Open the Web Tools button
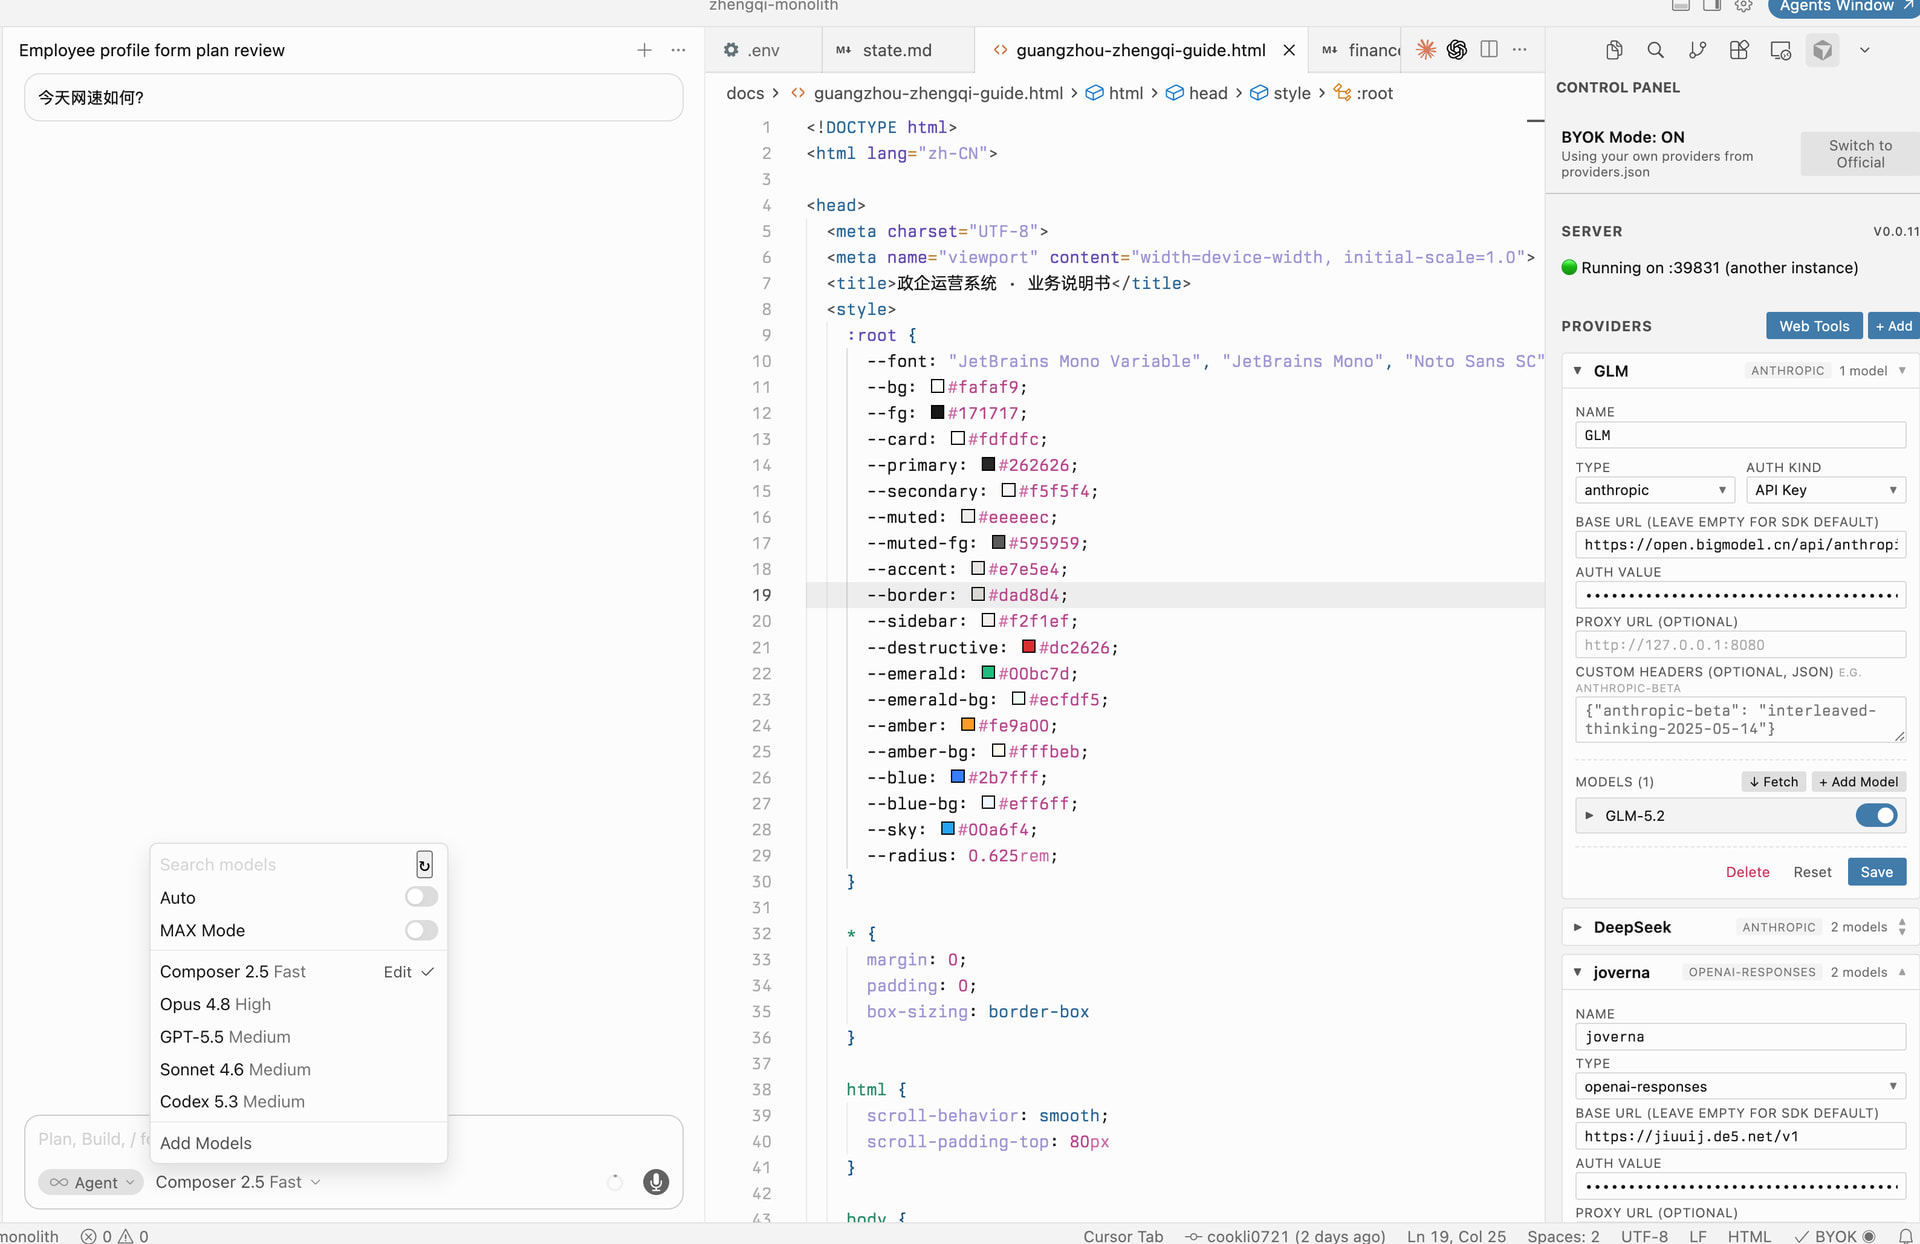 point(1814,326)
